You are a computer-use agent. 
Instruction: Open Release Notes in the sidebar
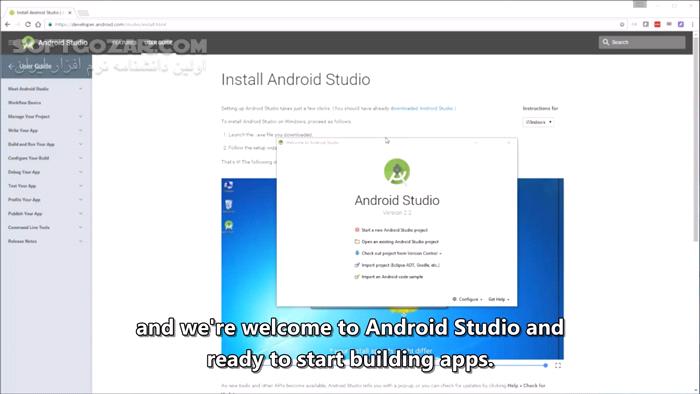pos(22,241)
